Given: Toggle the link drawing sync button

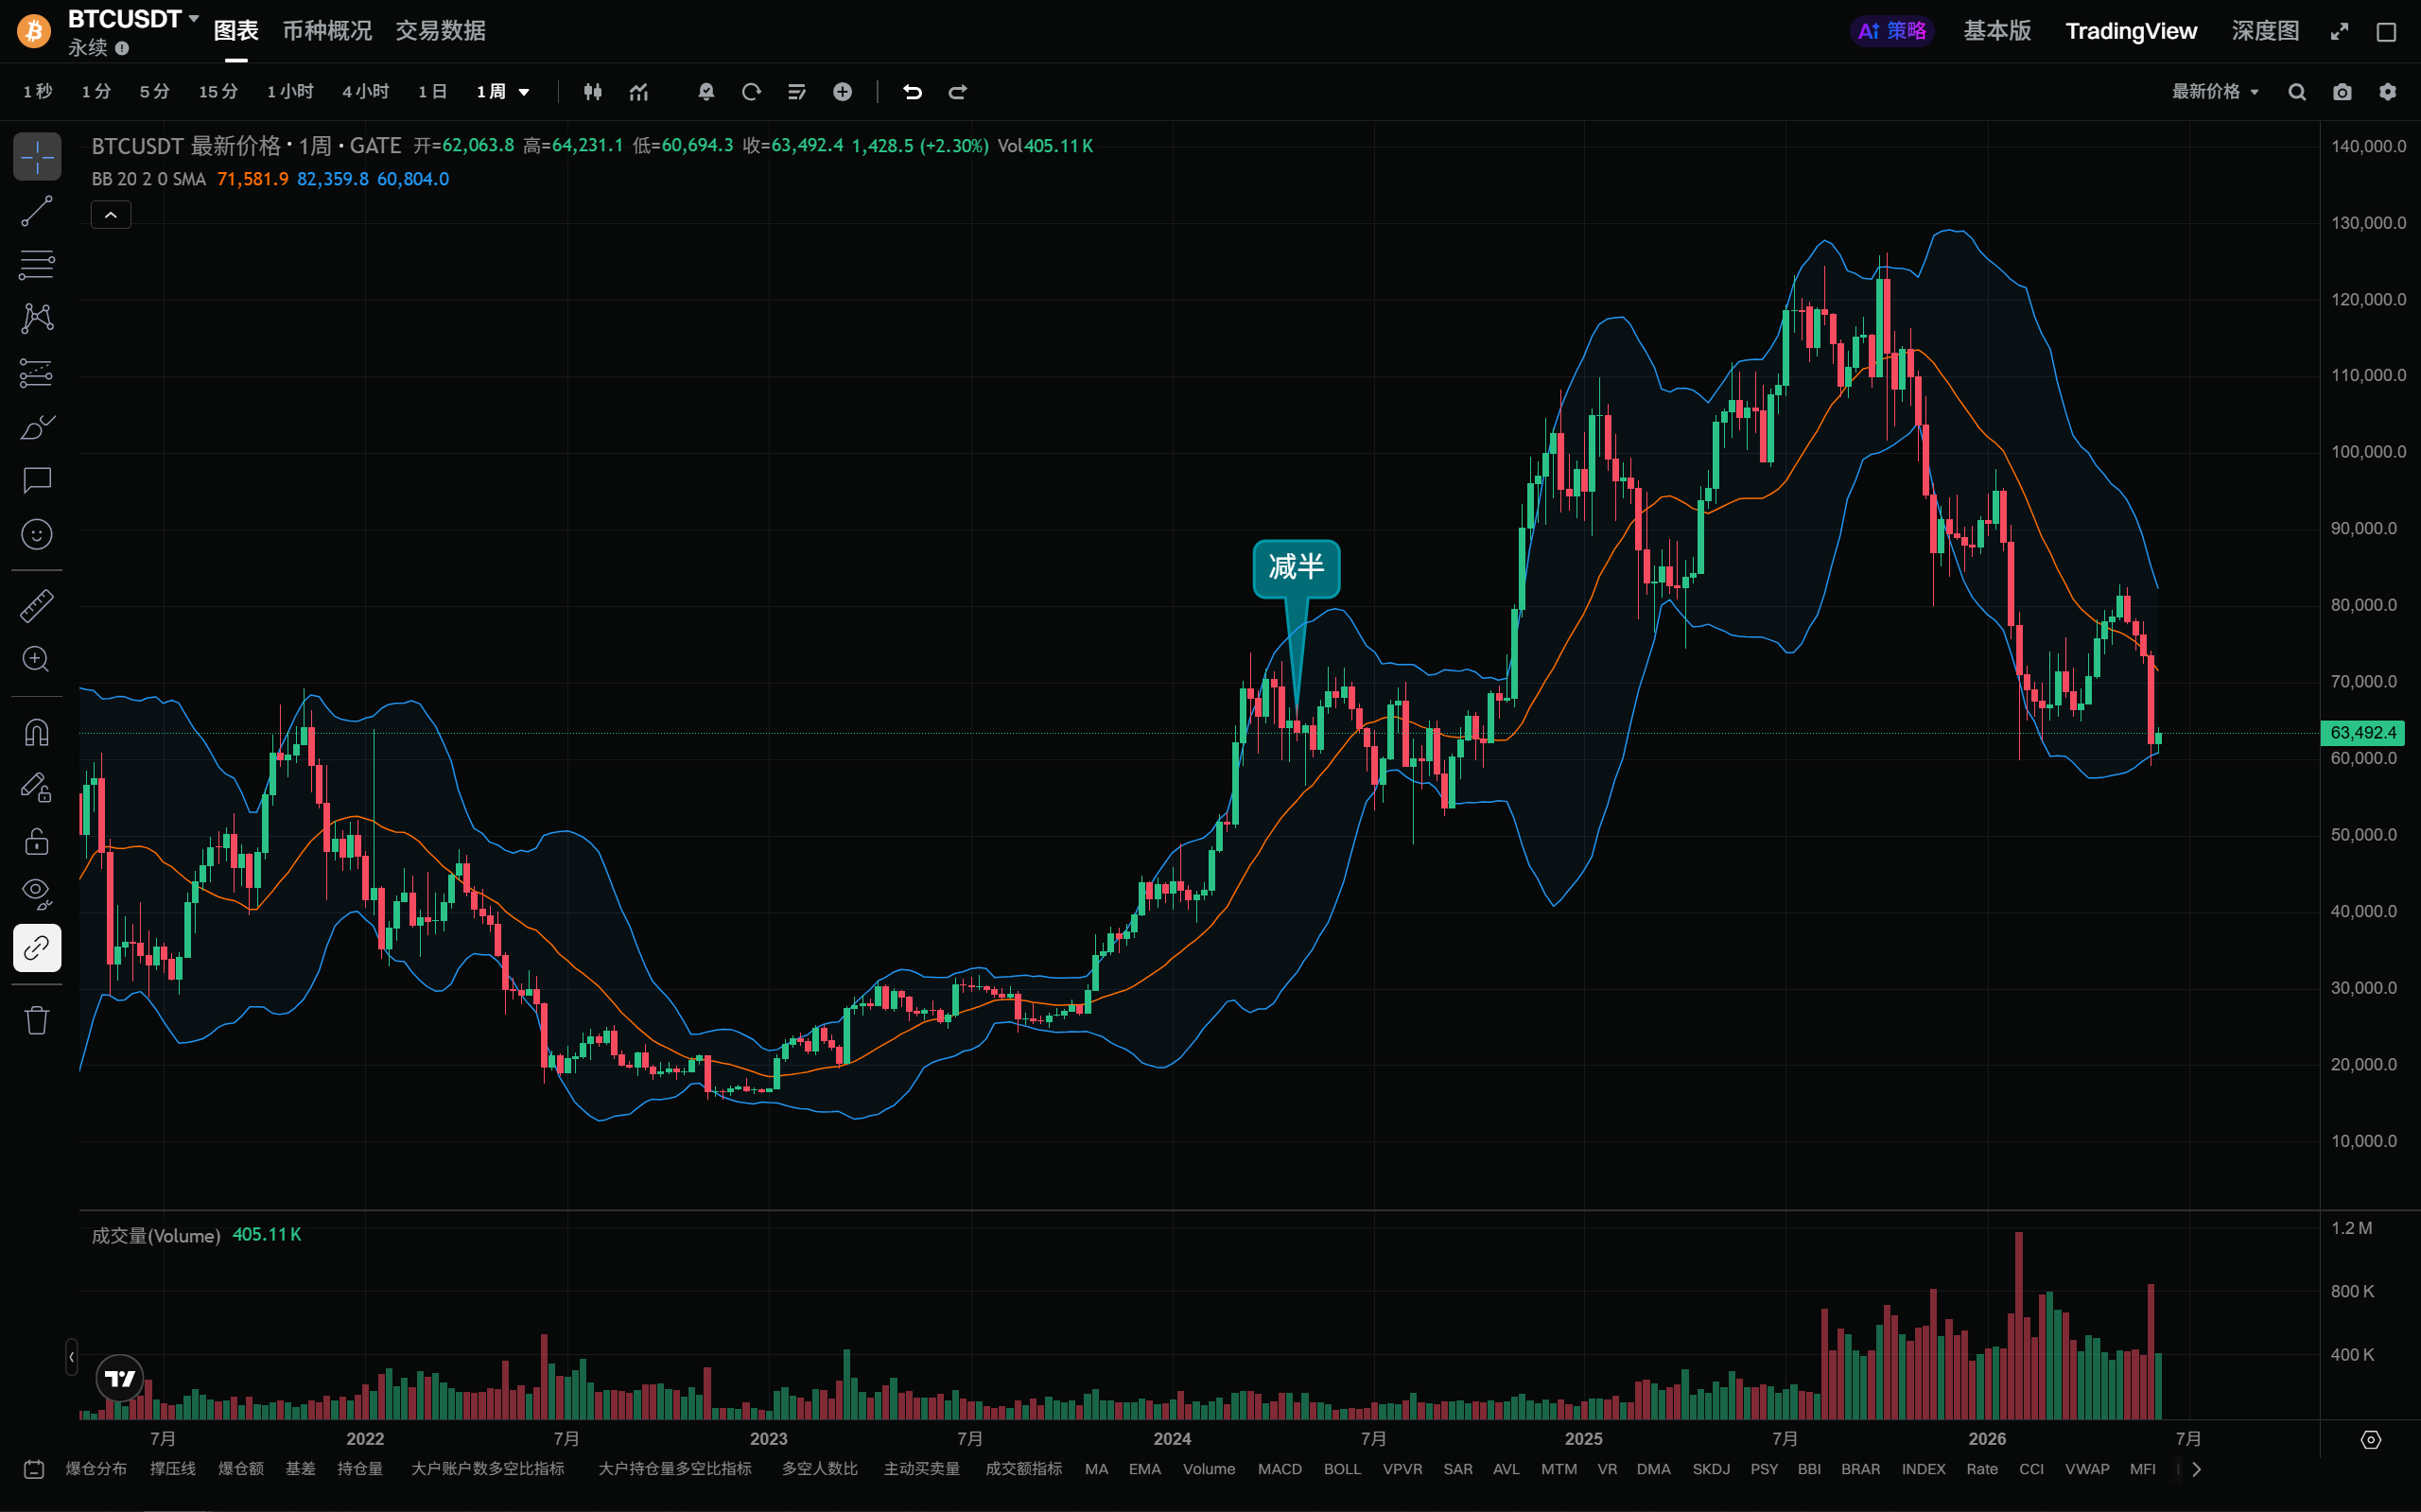Looking at the screenshot, I should coord(37,947).
